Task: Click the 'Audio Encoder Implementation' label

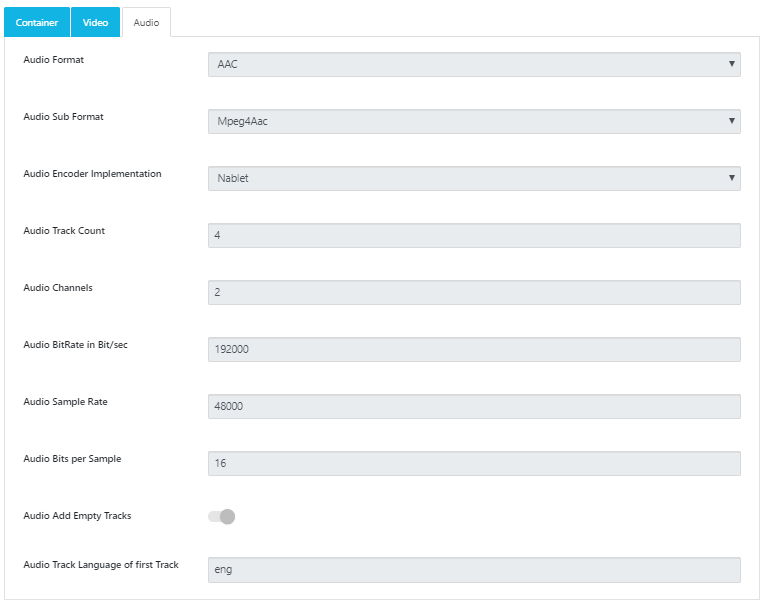Action: click(x=92, y=174)
